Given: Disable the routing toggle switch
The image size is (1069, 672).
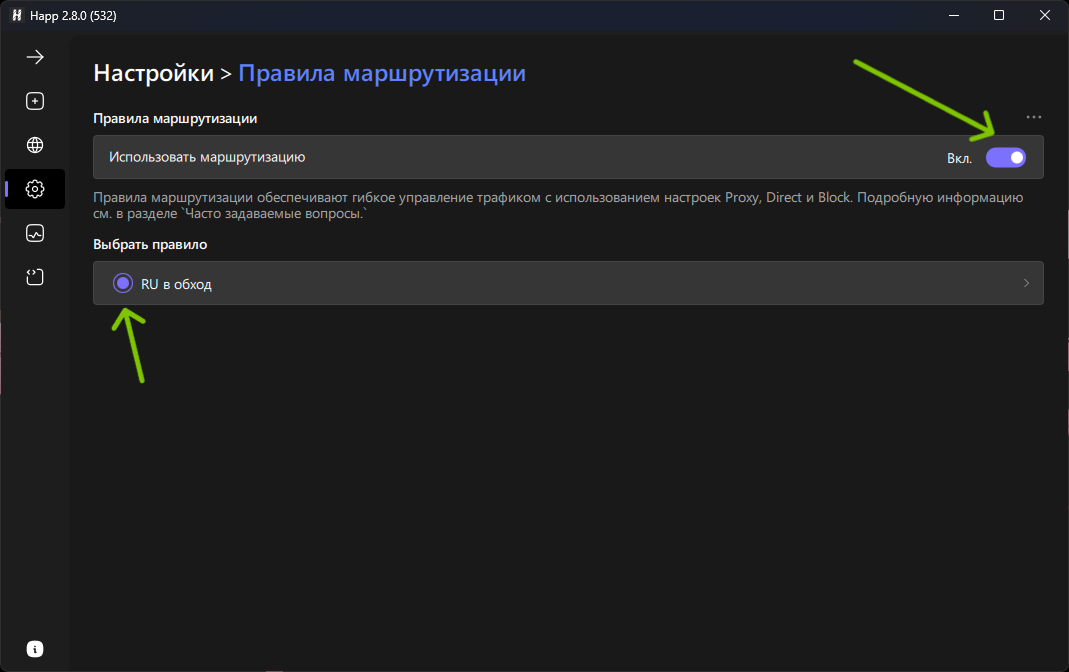Looking at the screenshot, I should coord(1005,157).
